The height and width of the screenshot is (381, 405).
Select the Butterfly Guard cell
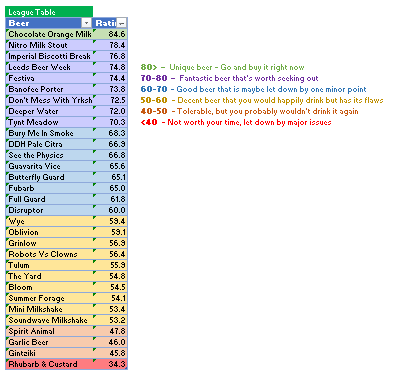[50, 177]
